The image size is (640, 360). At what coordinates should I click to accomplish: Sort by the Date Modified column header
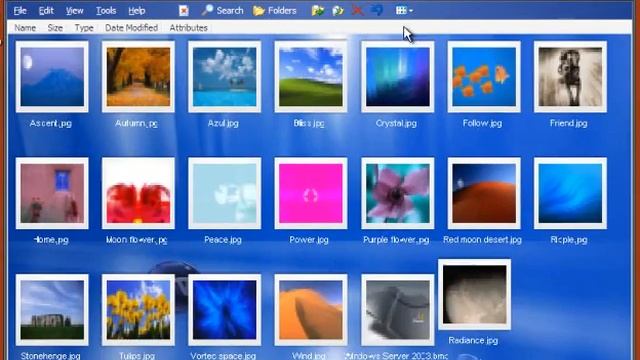[x=131, y=28]
